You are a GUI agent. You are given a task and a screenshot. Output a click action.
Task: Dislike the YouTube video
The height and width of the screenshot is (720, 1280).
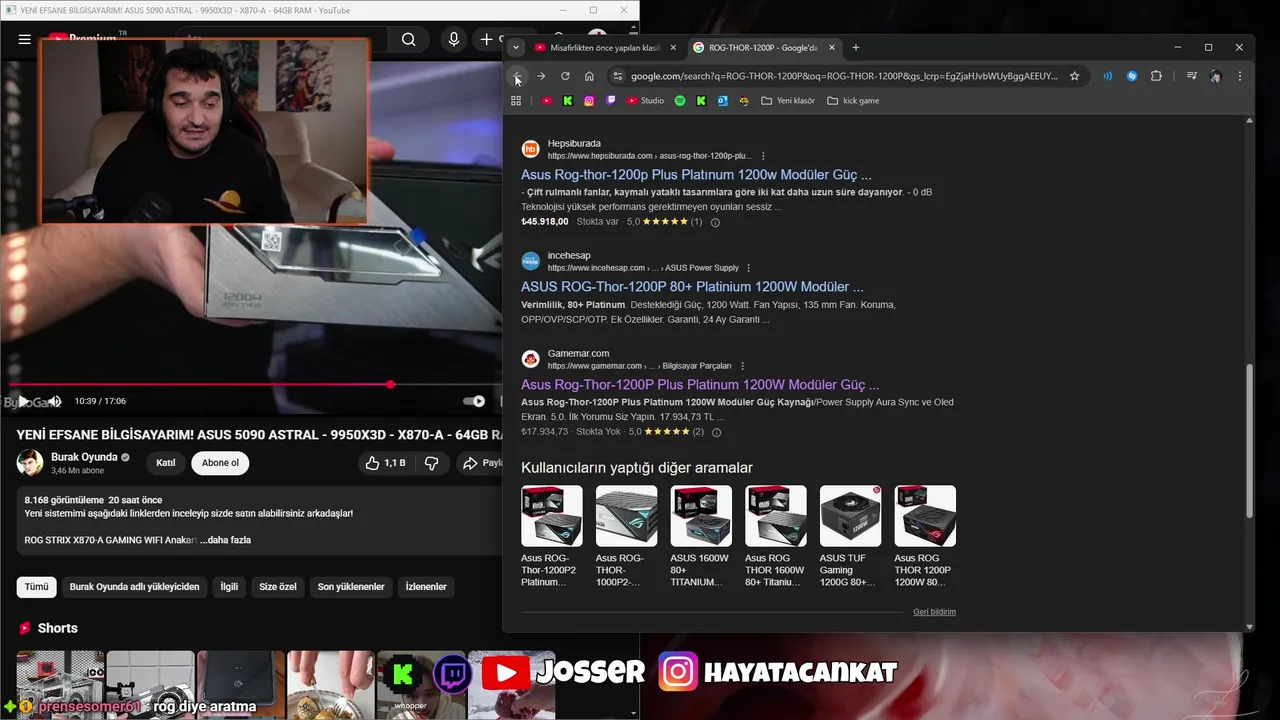coord(431,463)
